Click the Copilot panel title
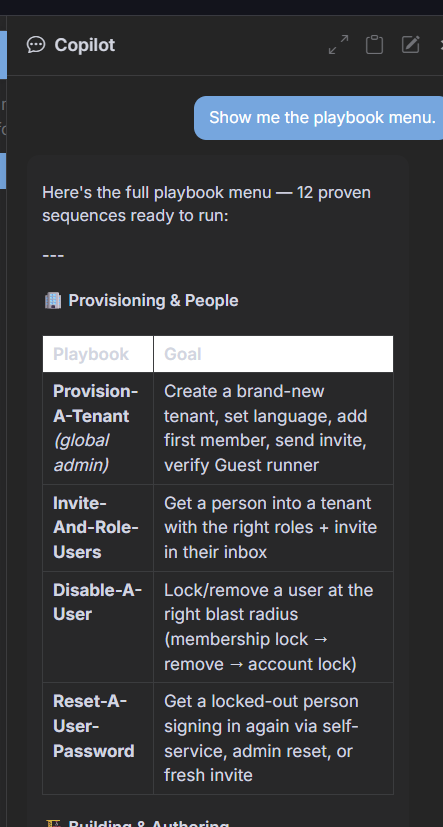443x827 pixels. 84,45
